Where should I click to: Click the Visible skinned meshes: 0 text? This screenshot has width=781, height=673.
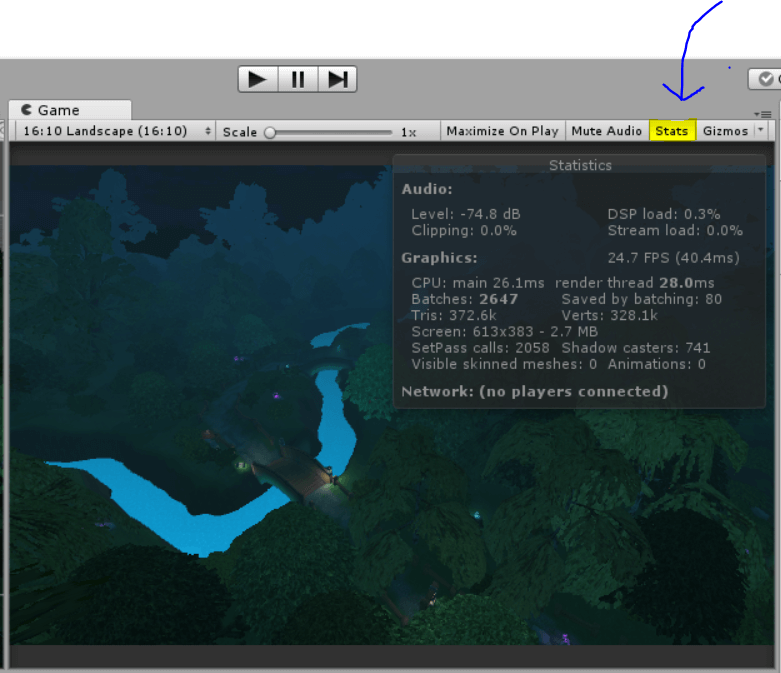click(x=504, y=364)
